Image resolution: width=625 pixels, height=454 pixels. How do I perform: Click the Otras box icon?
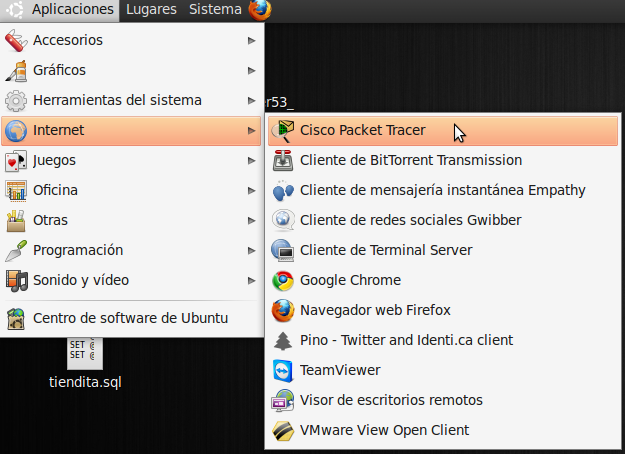[16, 221]
